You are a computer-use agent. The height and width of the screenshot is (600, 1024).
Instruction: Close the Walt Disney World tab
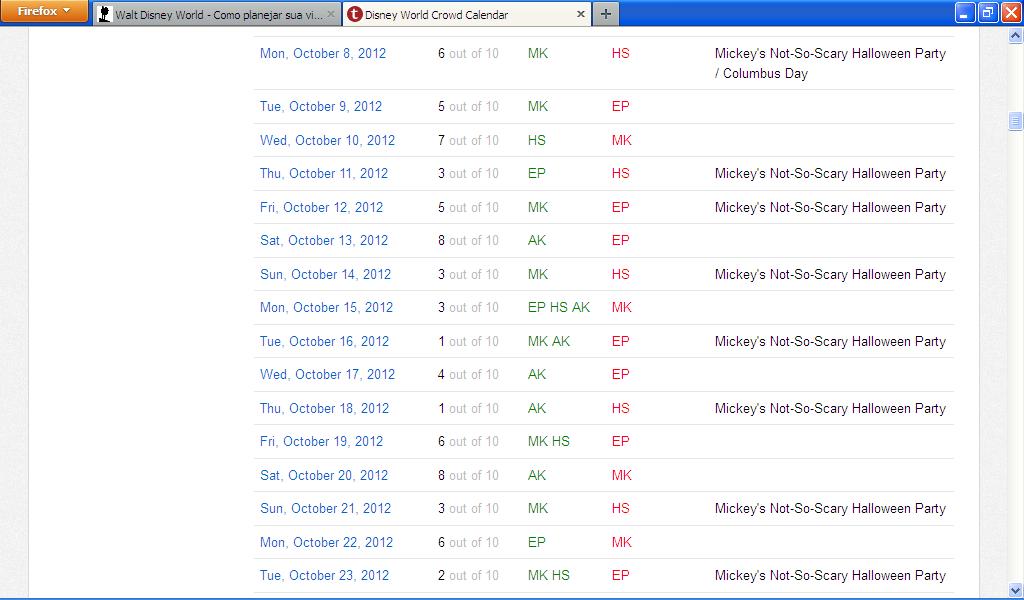point(332,15)
